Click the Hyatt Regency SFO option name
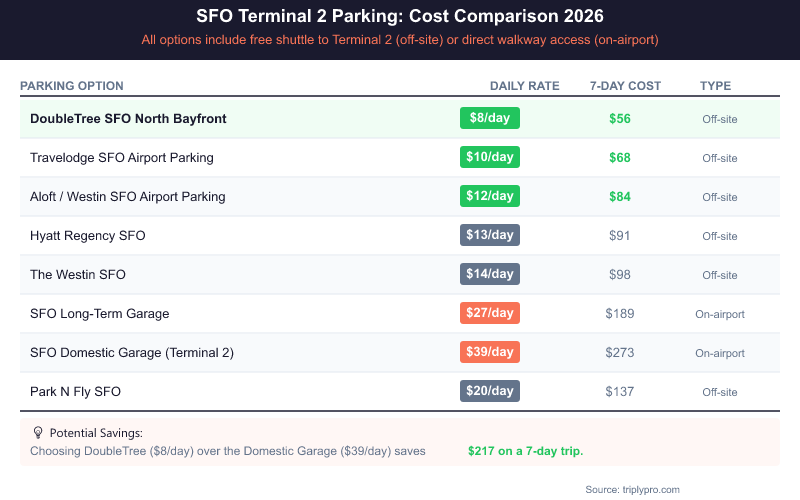The width and height of the screenshot is (800, 500). 88,235
